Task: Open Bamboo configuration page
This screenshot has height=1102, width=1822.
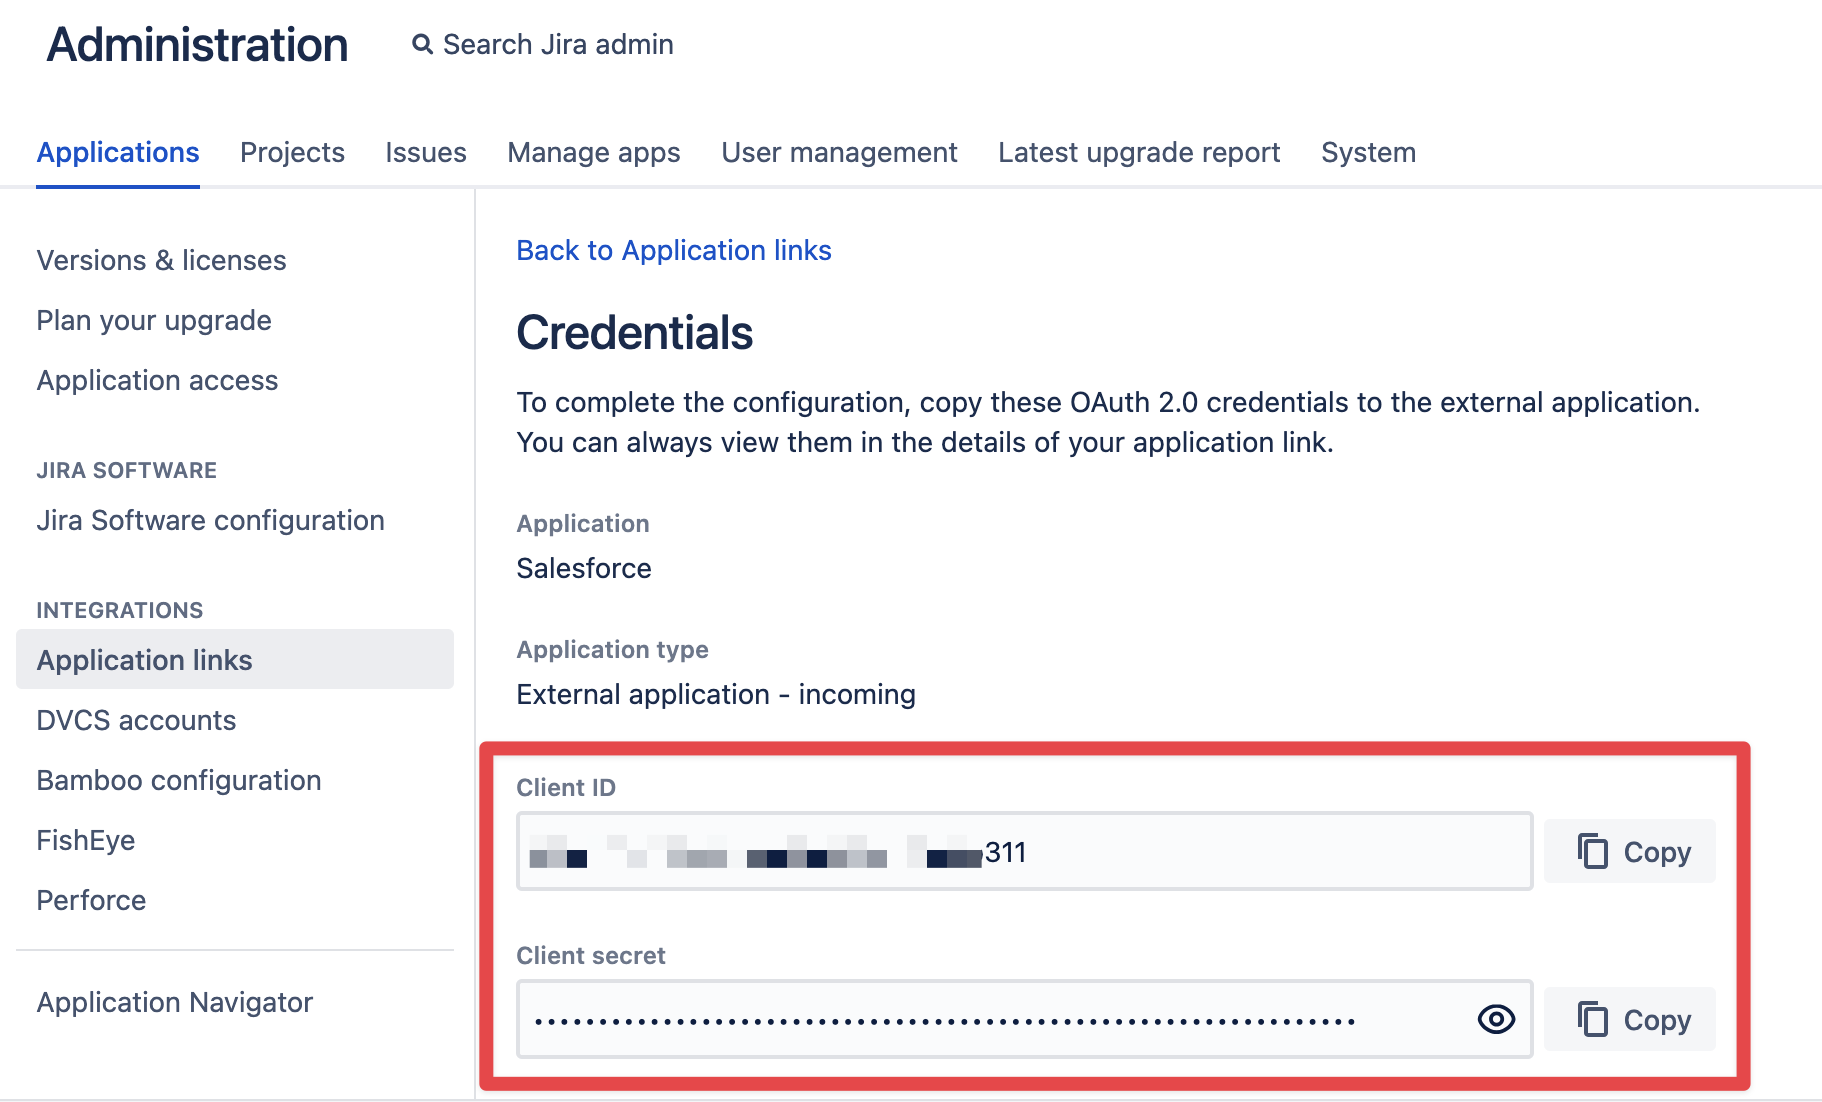Action: [x=179, y=780]
